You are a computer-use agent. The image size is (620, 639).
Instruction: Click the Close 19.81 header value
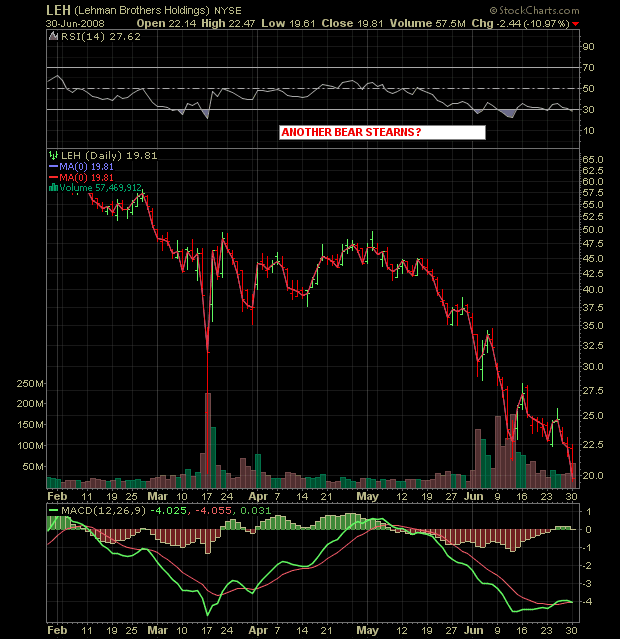352,23
